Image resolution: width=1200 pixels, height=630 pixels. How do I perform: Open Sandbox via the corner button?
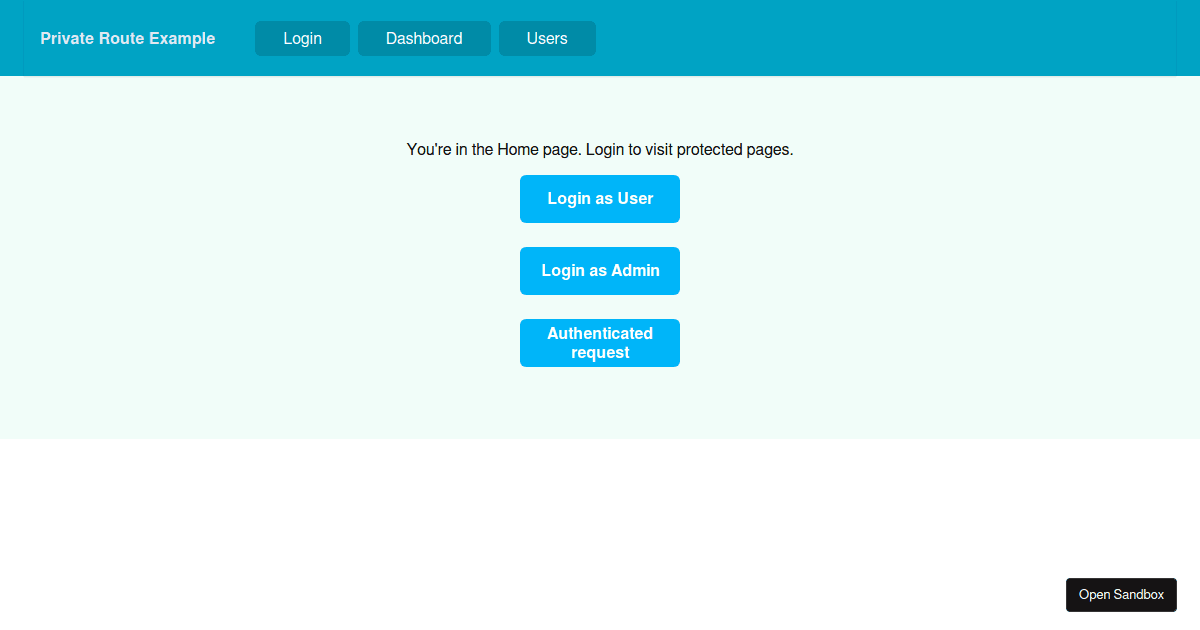tap(1121, 594)
